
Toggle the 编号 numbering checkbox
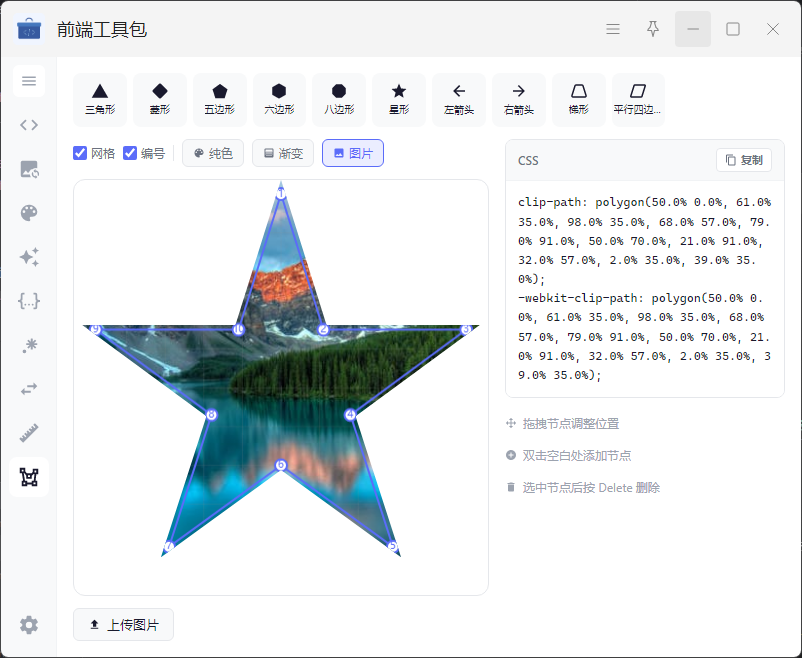pyautogui.click(x=130, y=153)
